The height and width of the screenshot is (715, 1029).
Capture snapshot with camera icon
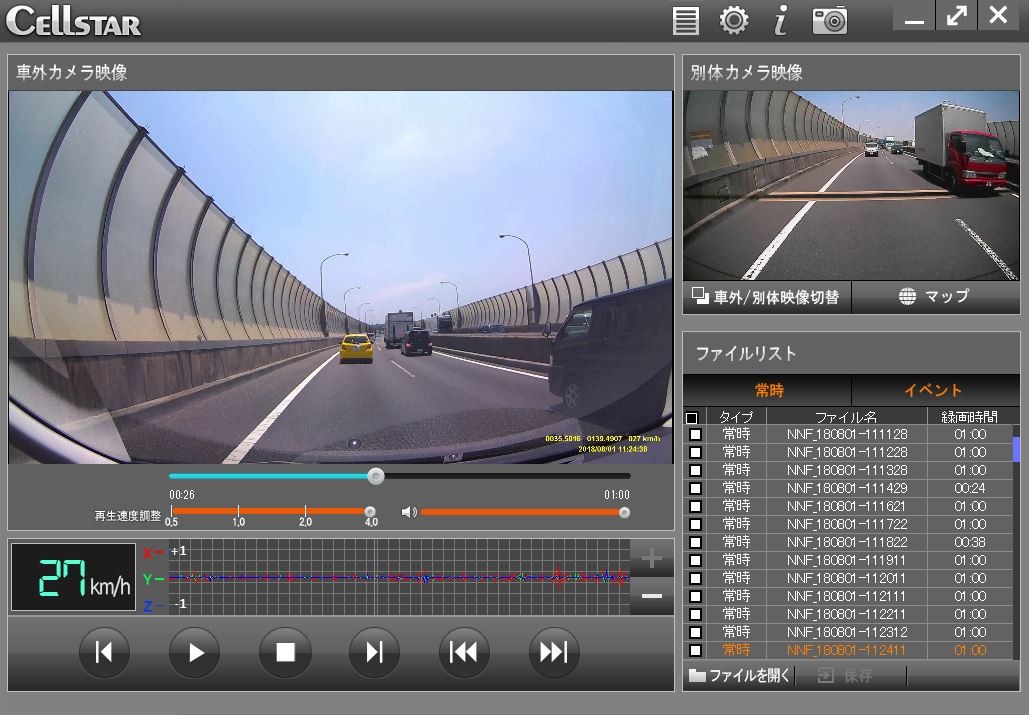(x=830, y=20)
